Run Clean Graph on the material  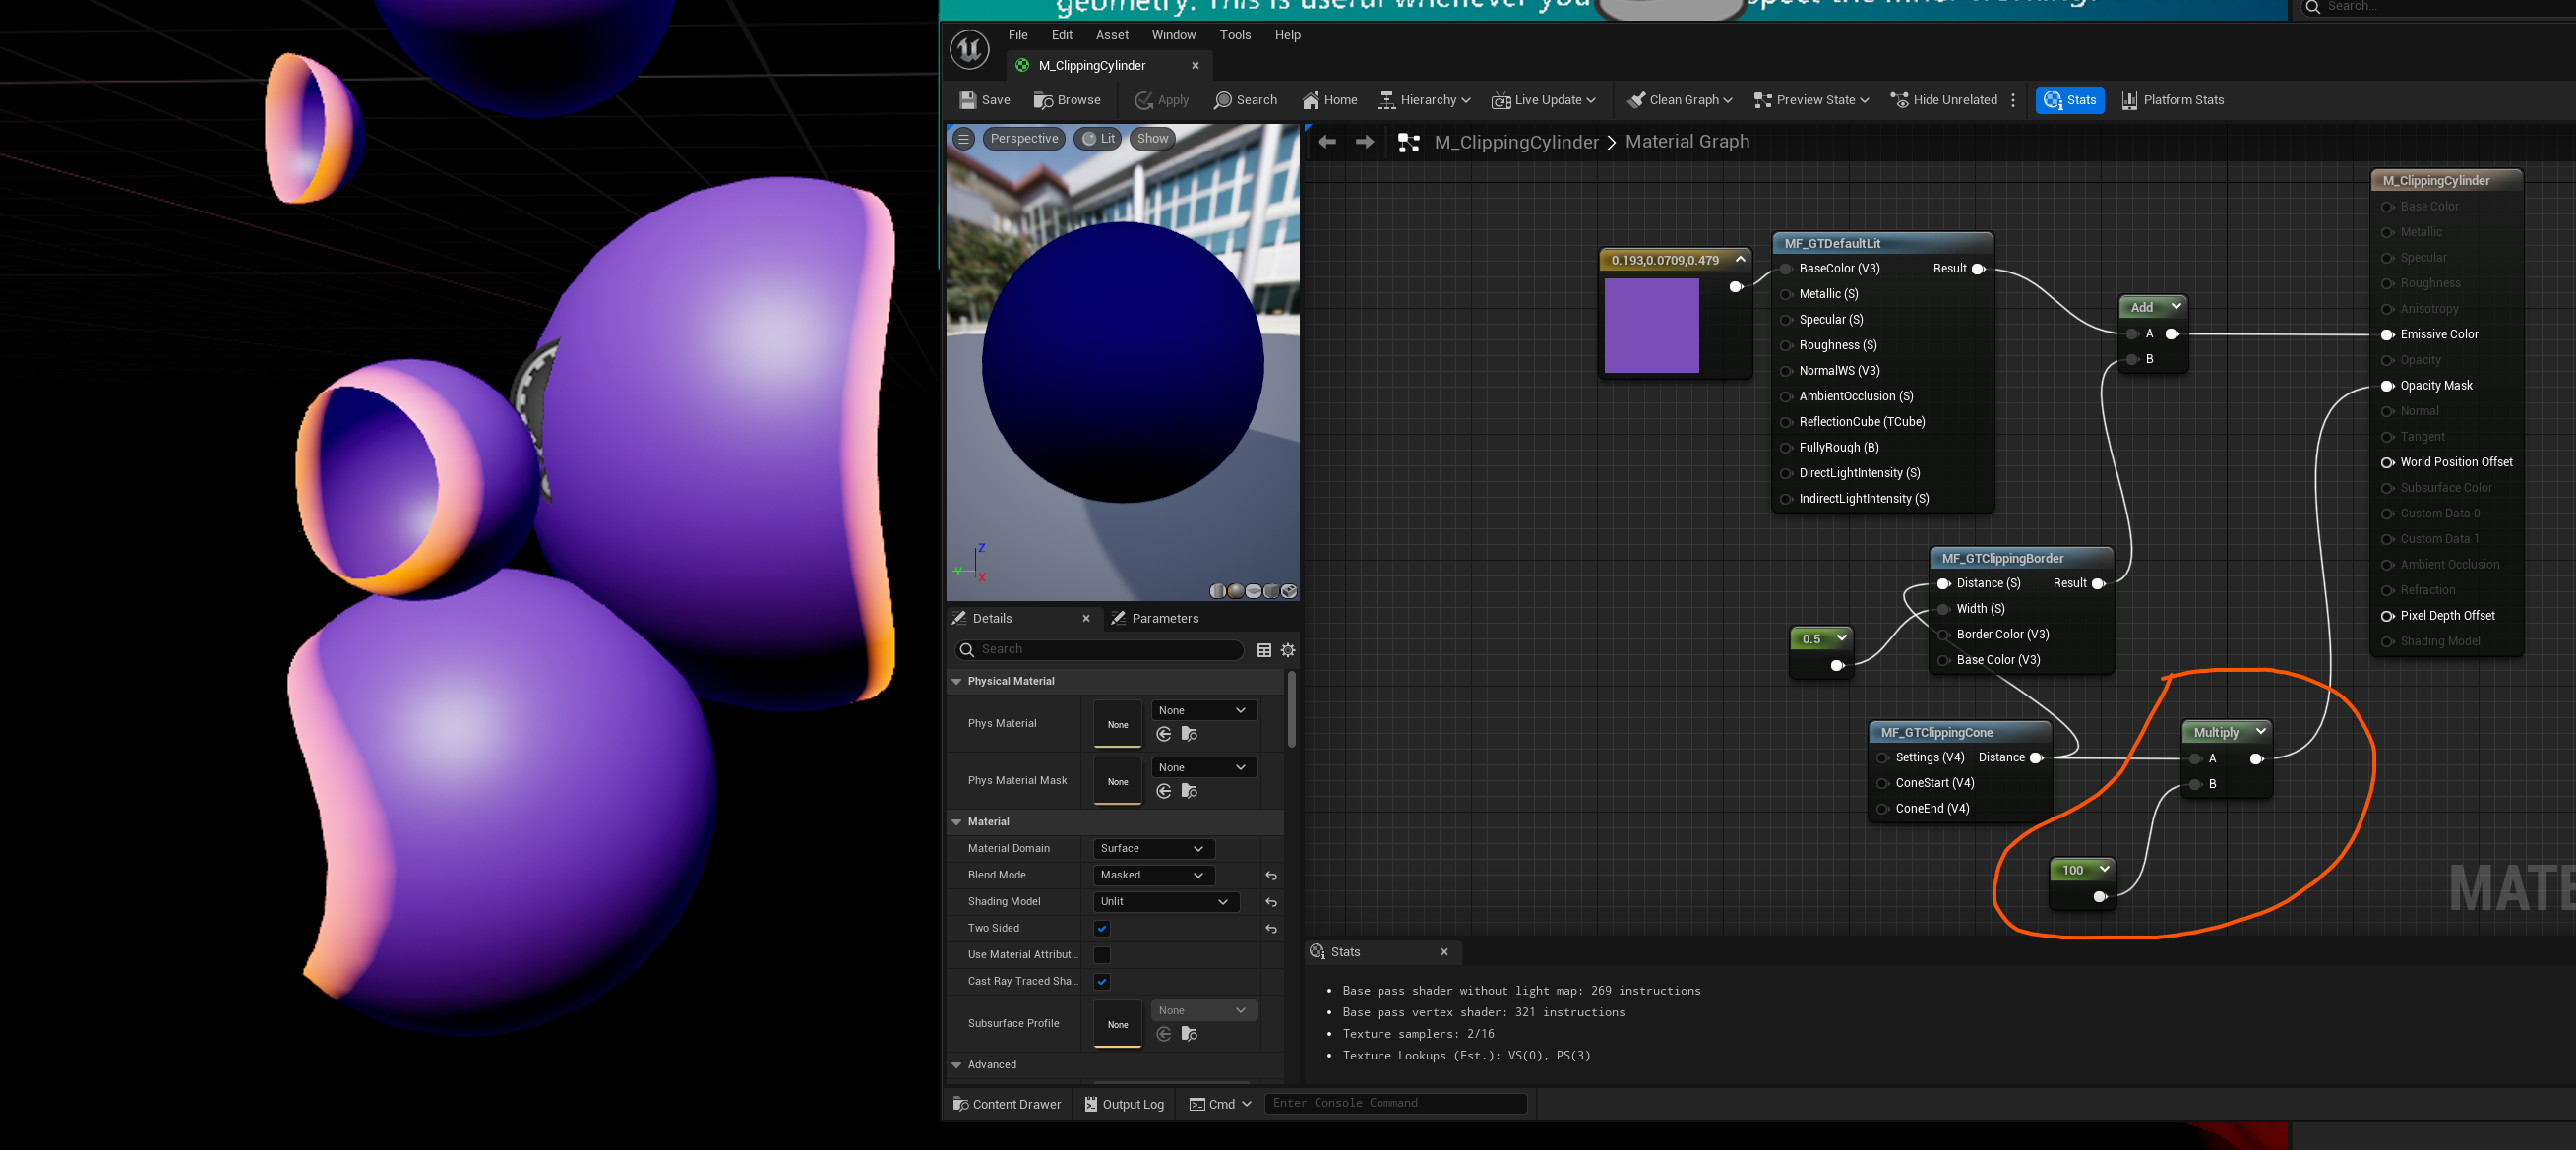click(1679, 100)
